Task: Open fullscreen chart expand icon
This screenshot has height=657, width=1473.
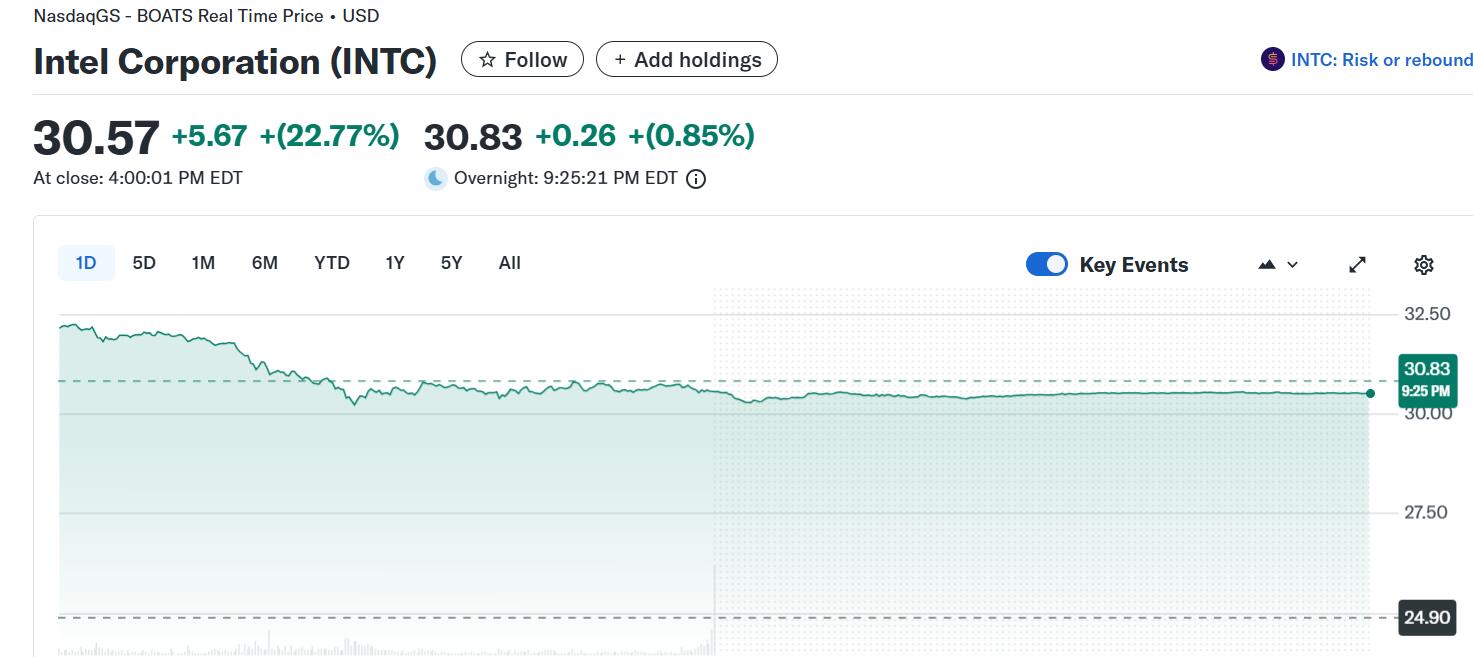Action: [1357, 265]
